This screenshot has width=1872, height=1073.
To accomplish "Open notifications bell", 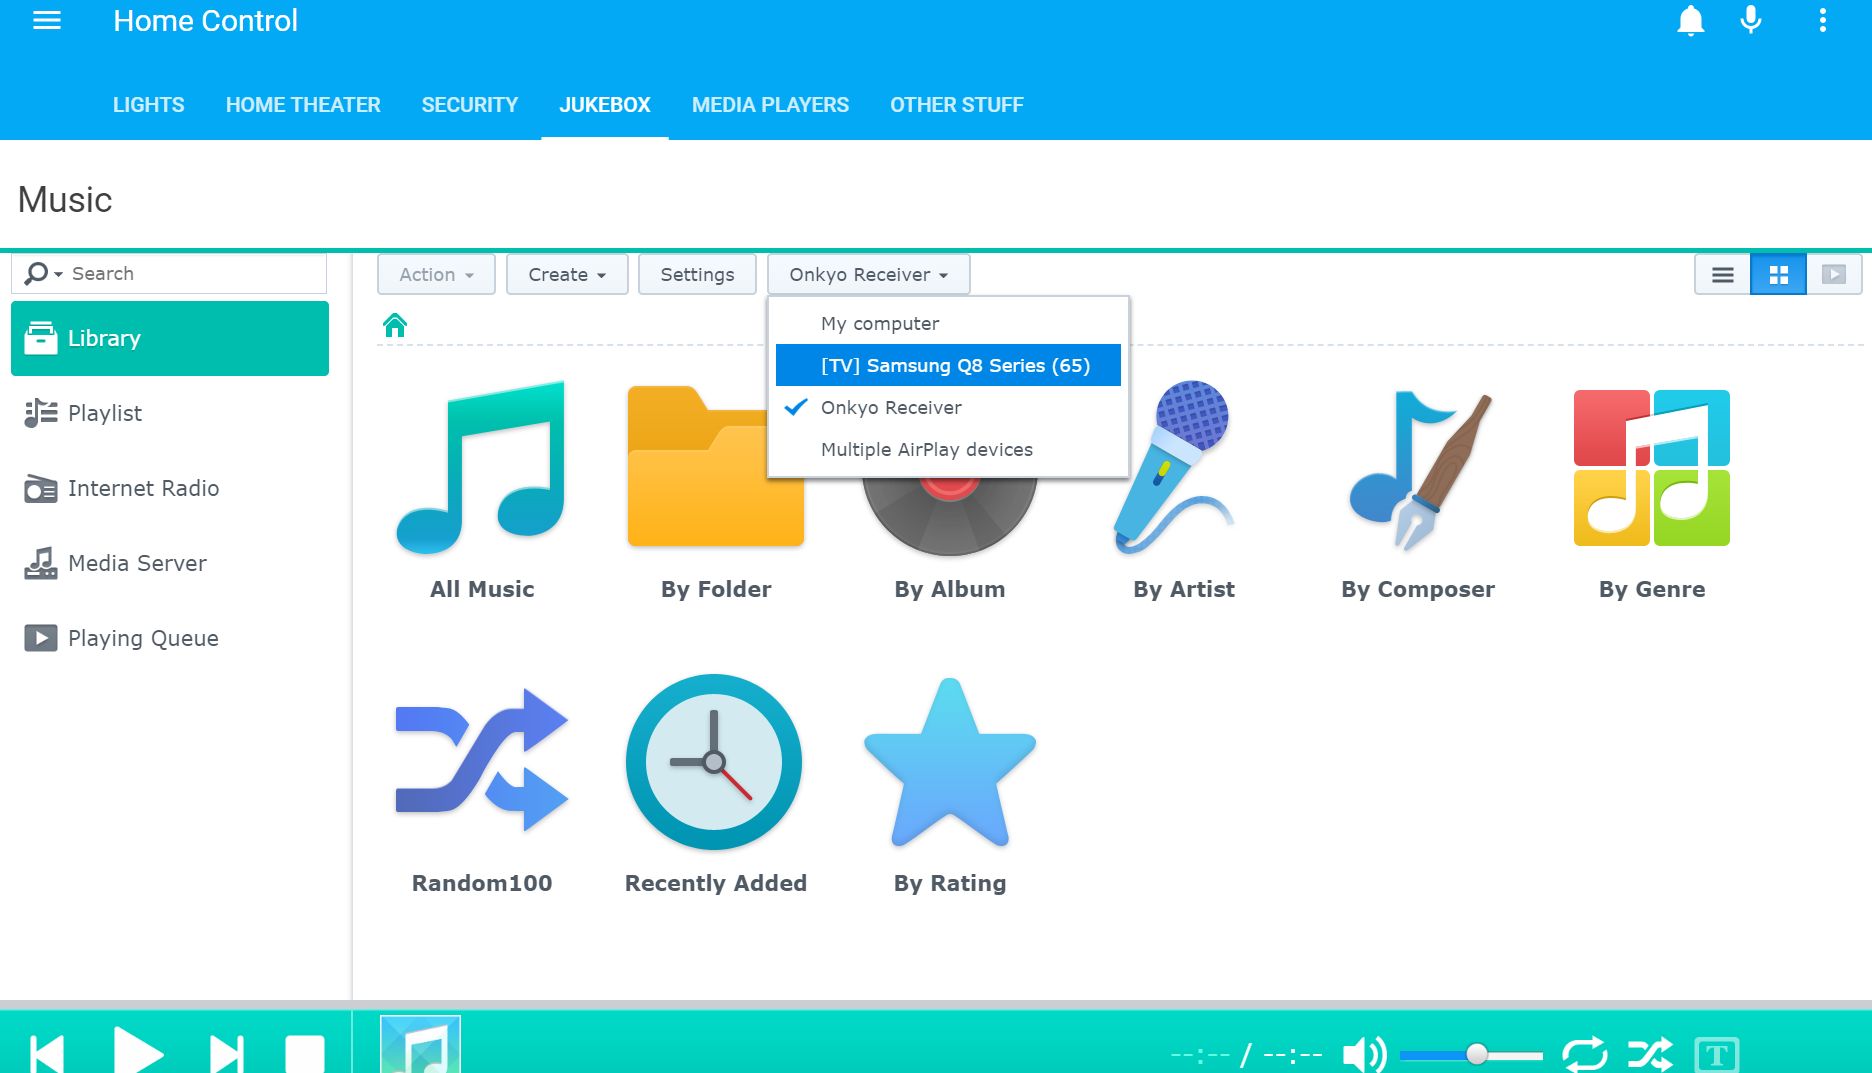I will point(1690,21).
